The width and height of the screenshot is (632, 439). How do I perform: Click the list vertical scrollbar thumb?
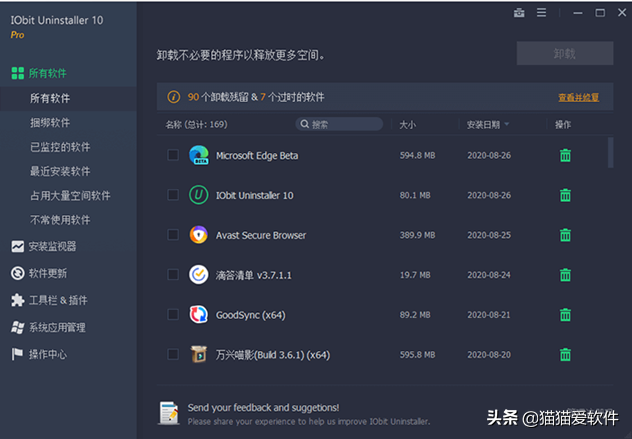611,152
